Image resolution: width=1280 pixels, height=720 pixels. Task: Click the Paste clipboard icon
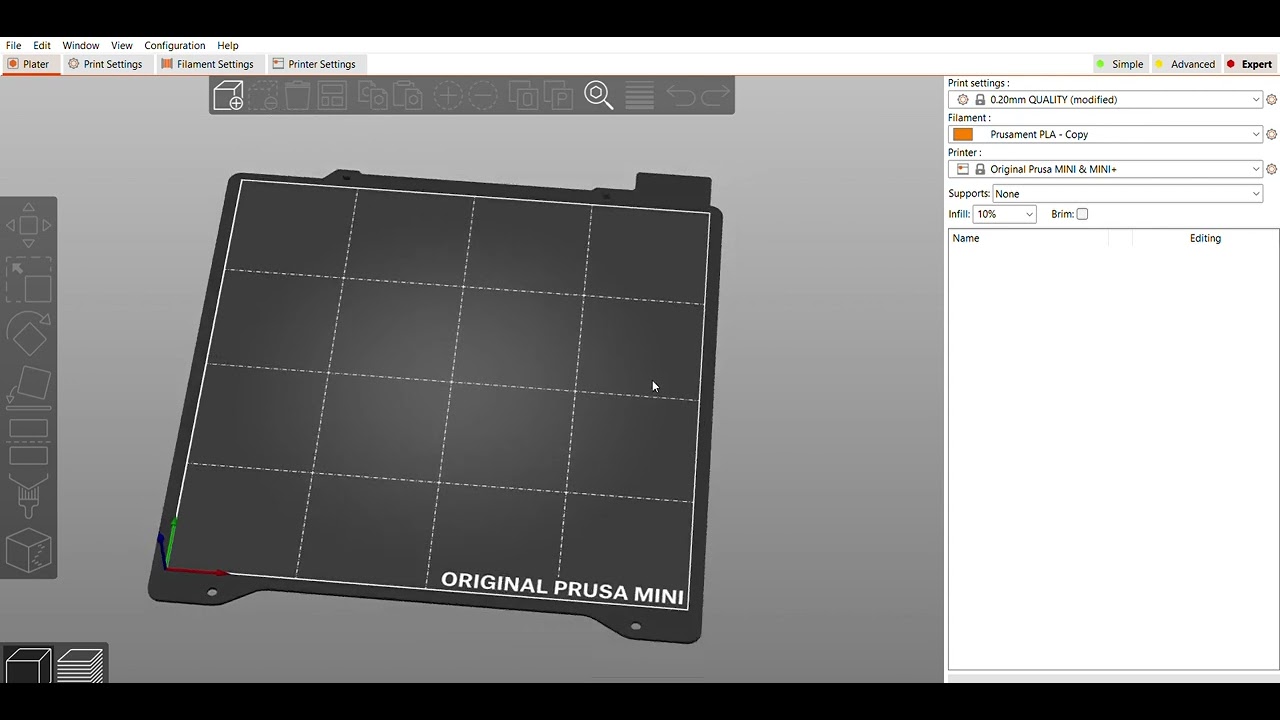[x=407, y=95]
